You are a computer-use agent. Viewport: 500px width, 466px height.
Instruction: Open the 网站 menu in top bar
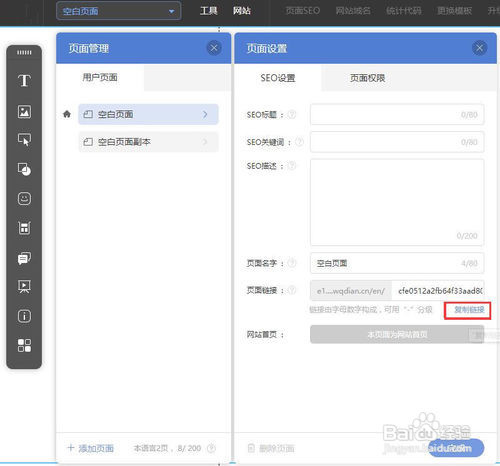(242, 11)
